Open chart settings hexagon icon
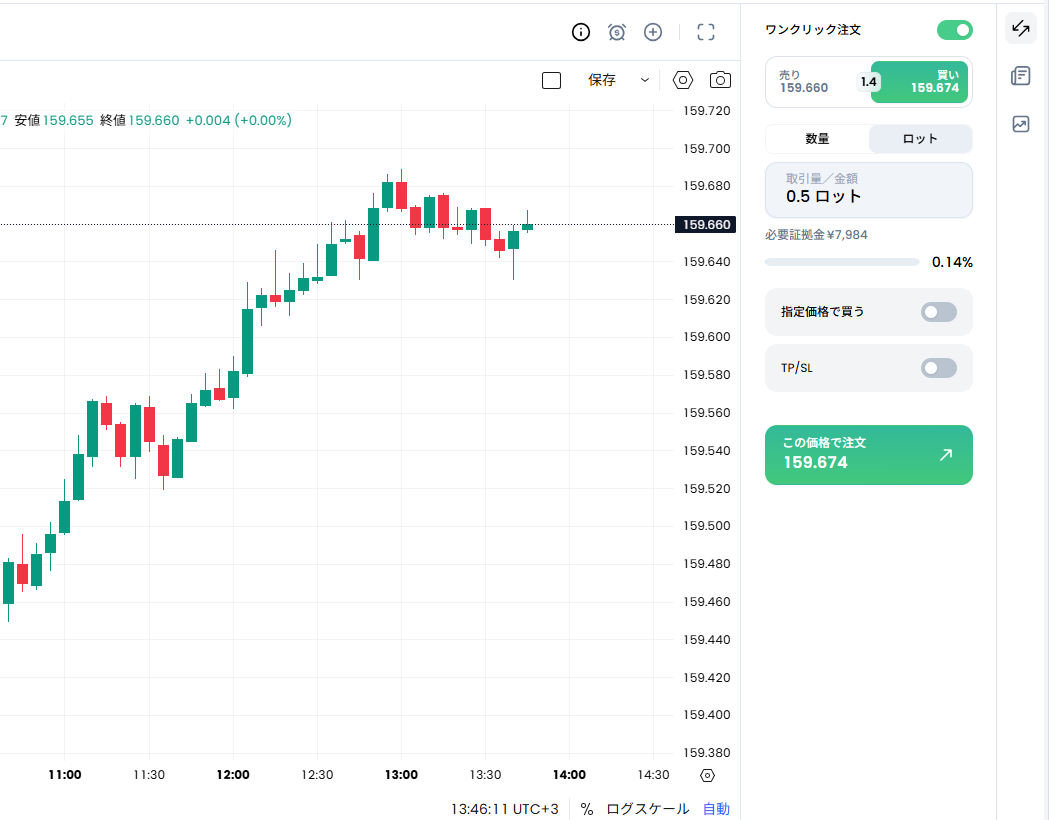Image resolution: width=1051 pixels, height=820 pixels. (682, 80)
